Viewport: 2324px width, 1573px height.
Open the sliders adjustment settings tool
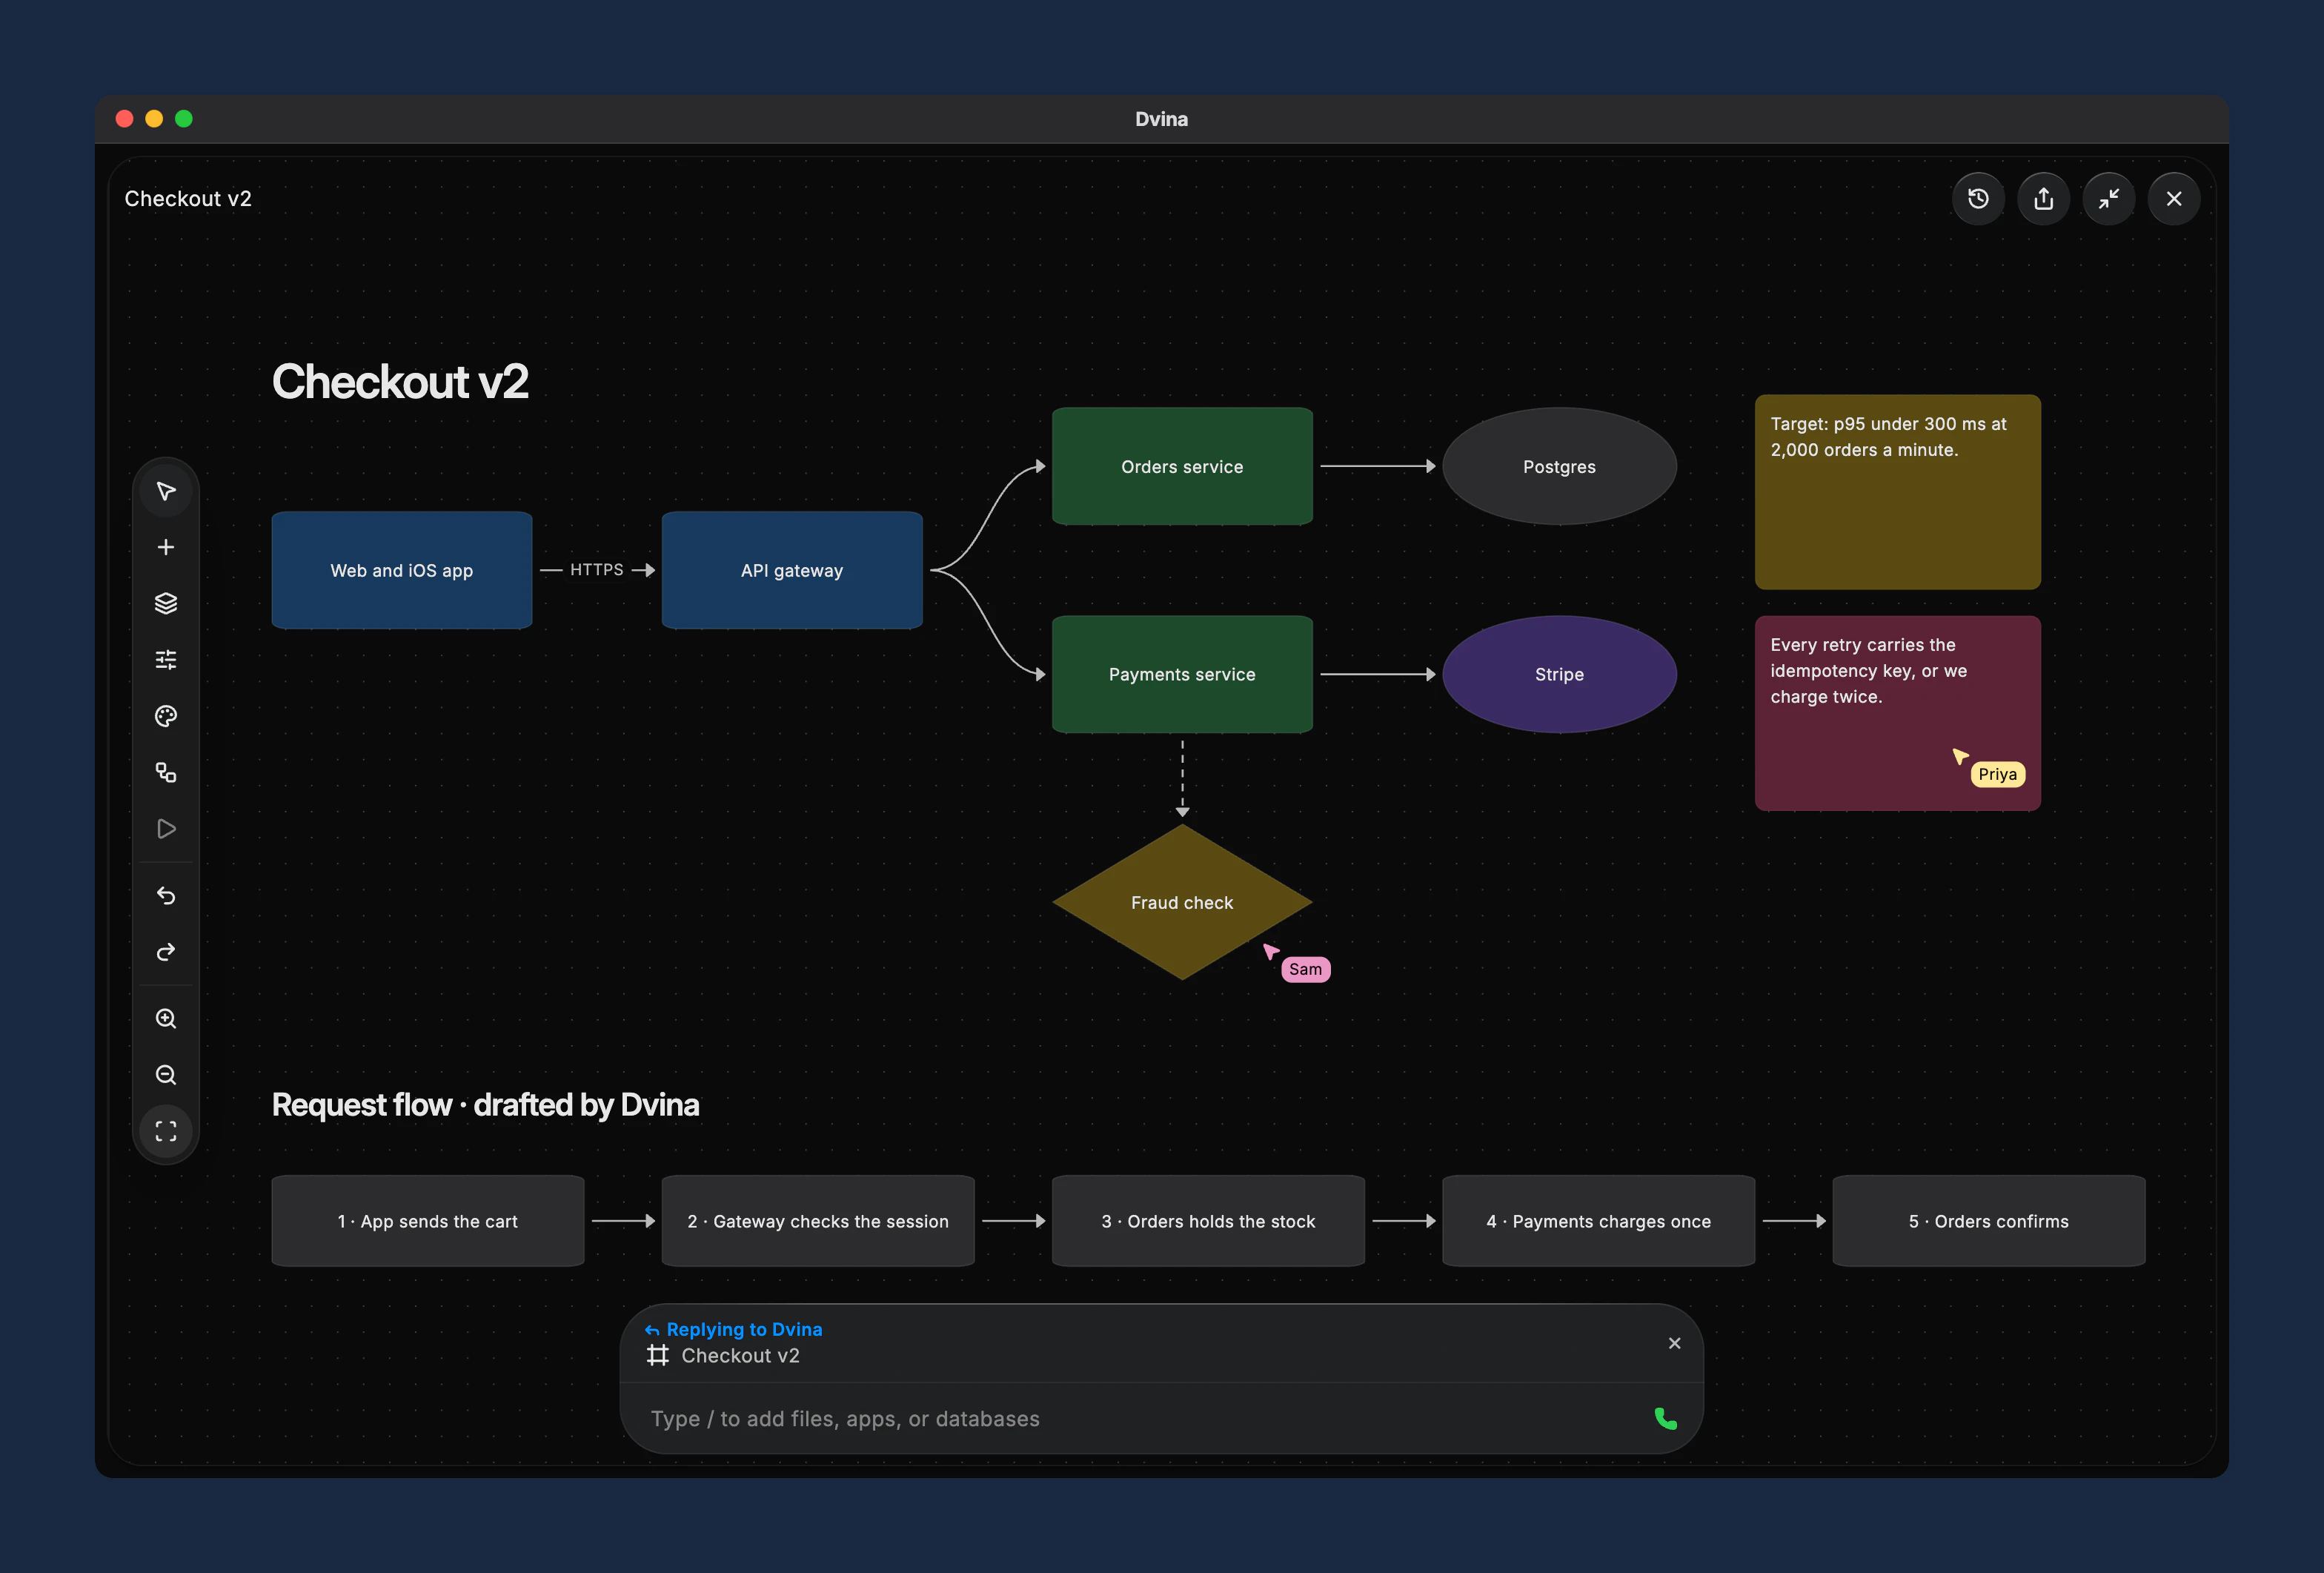tap(166, 660)
